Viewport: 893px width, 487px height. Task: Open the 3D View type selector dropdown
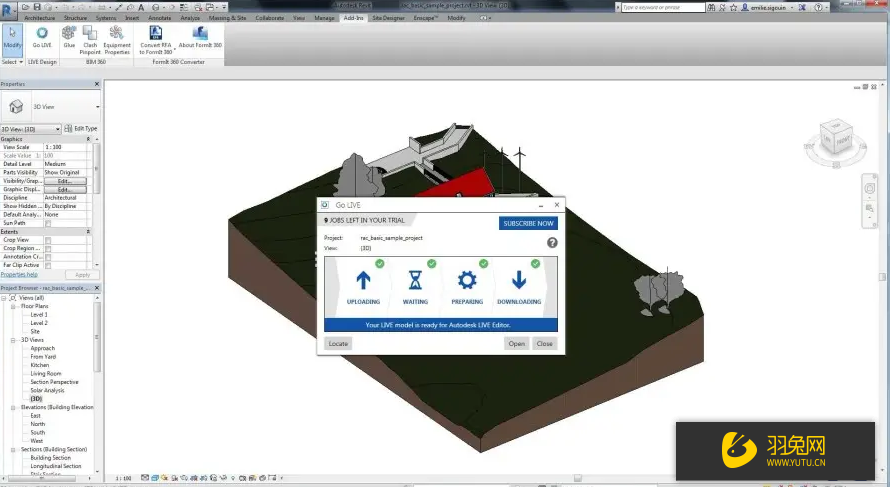pos(97,107)
